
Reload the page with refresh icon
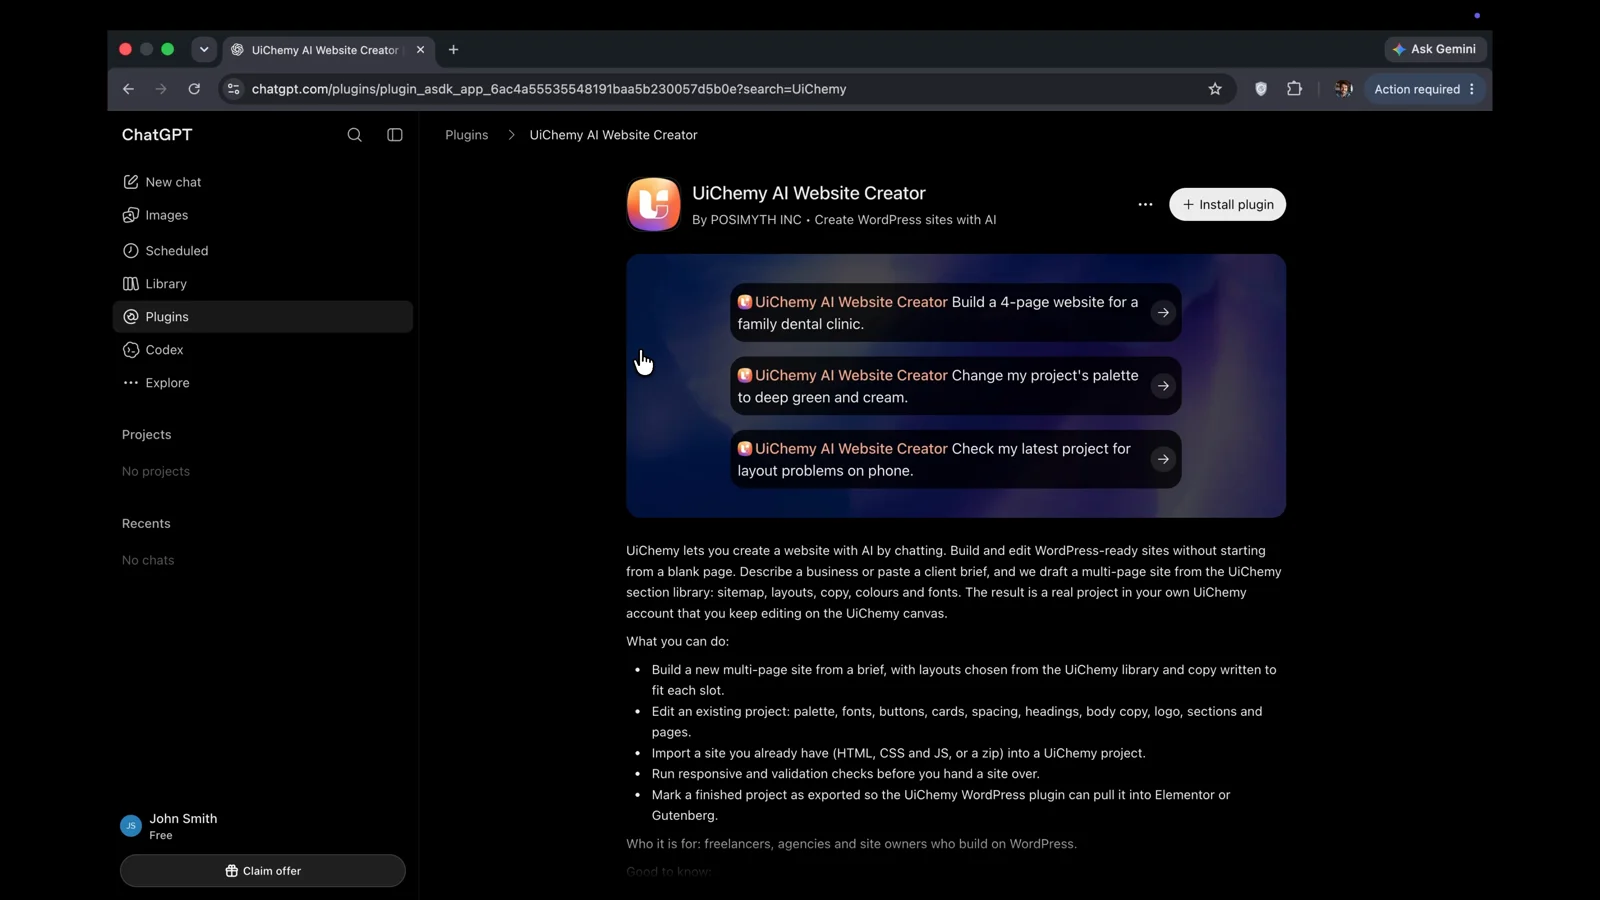[194, 89]
